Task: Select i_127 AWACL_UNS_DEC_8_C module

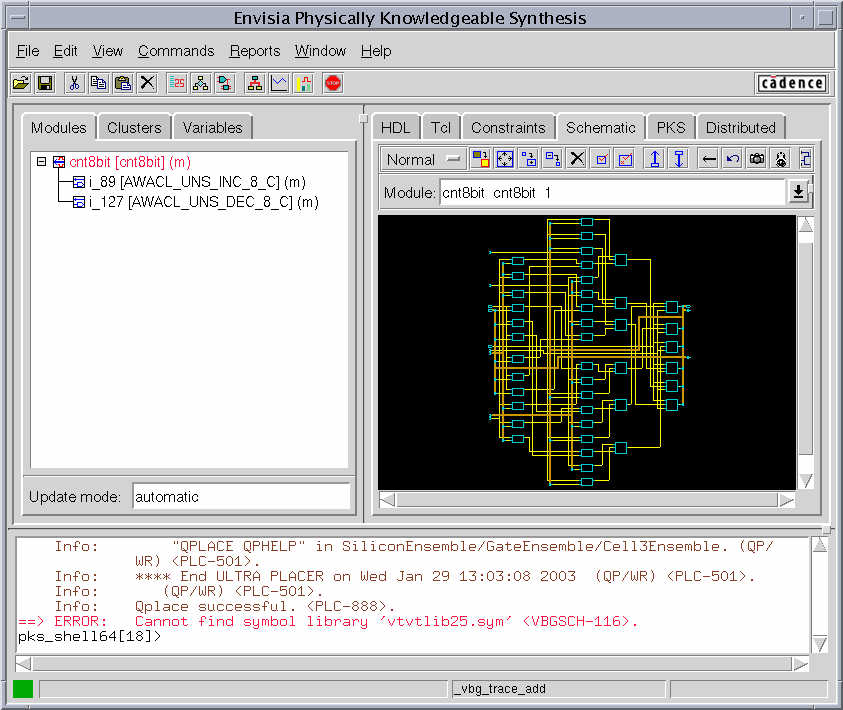Action: point(202,202)
